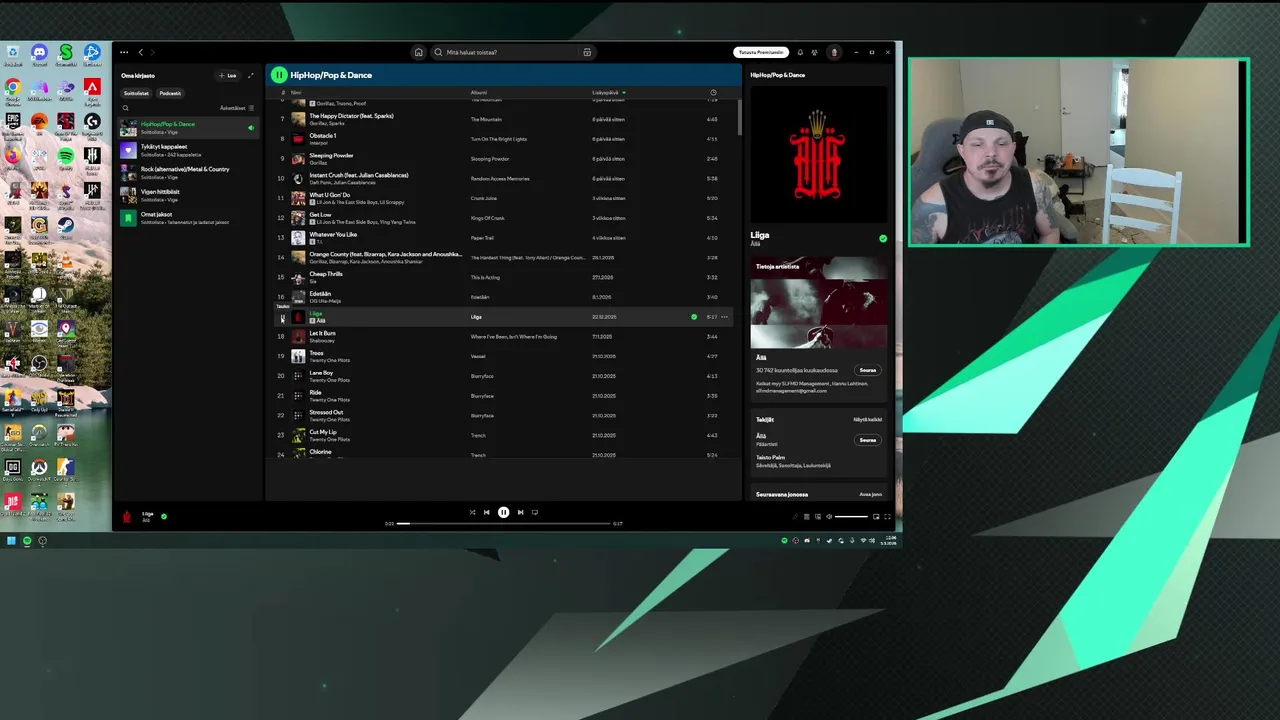Click the 'Cut My Lip' album thumbnail
Screen dimensions: 1280x720
pyautogui.click(x=298, y=435)
